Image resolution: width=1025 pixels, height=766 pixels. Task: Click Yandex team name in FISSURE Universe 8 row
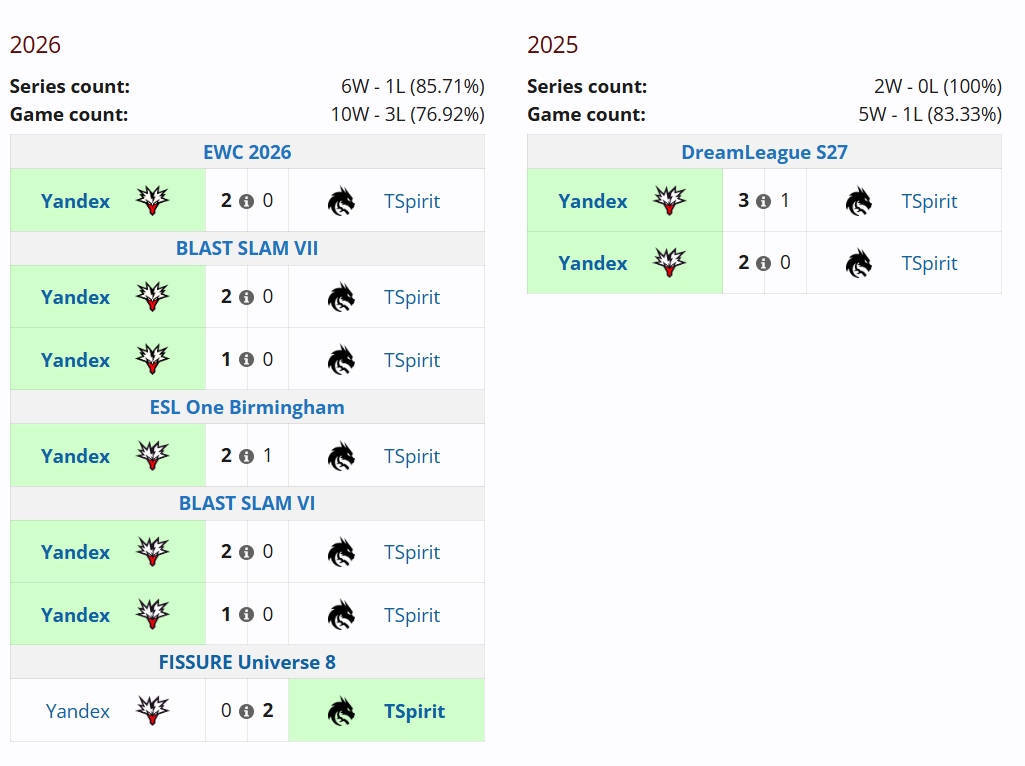78,711
